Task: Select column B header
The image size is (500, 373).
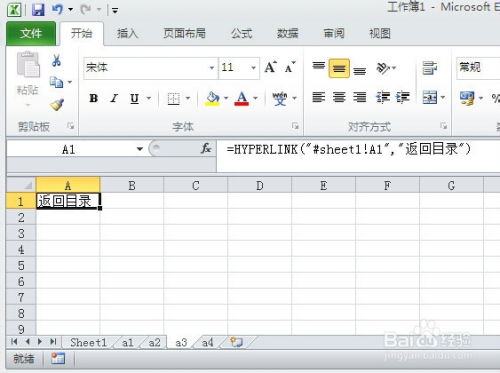Action: (x=132, y=185)
